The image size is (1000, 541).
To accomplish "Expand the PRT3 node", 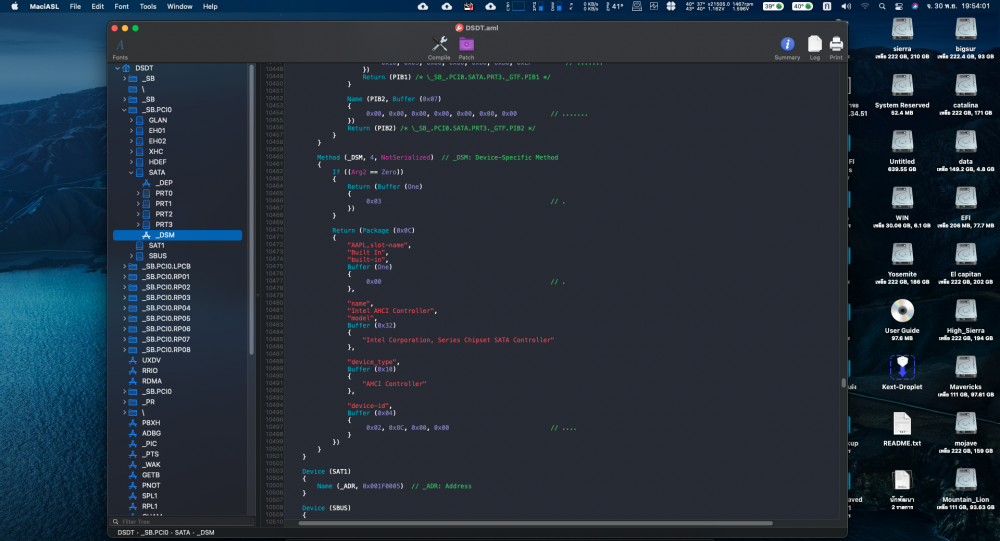I will click(138, 225).
